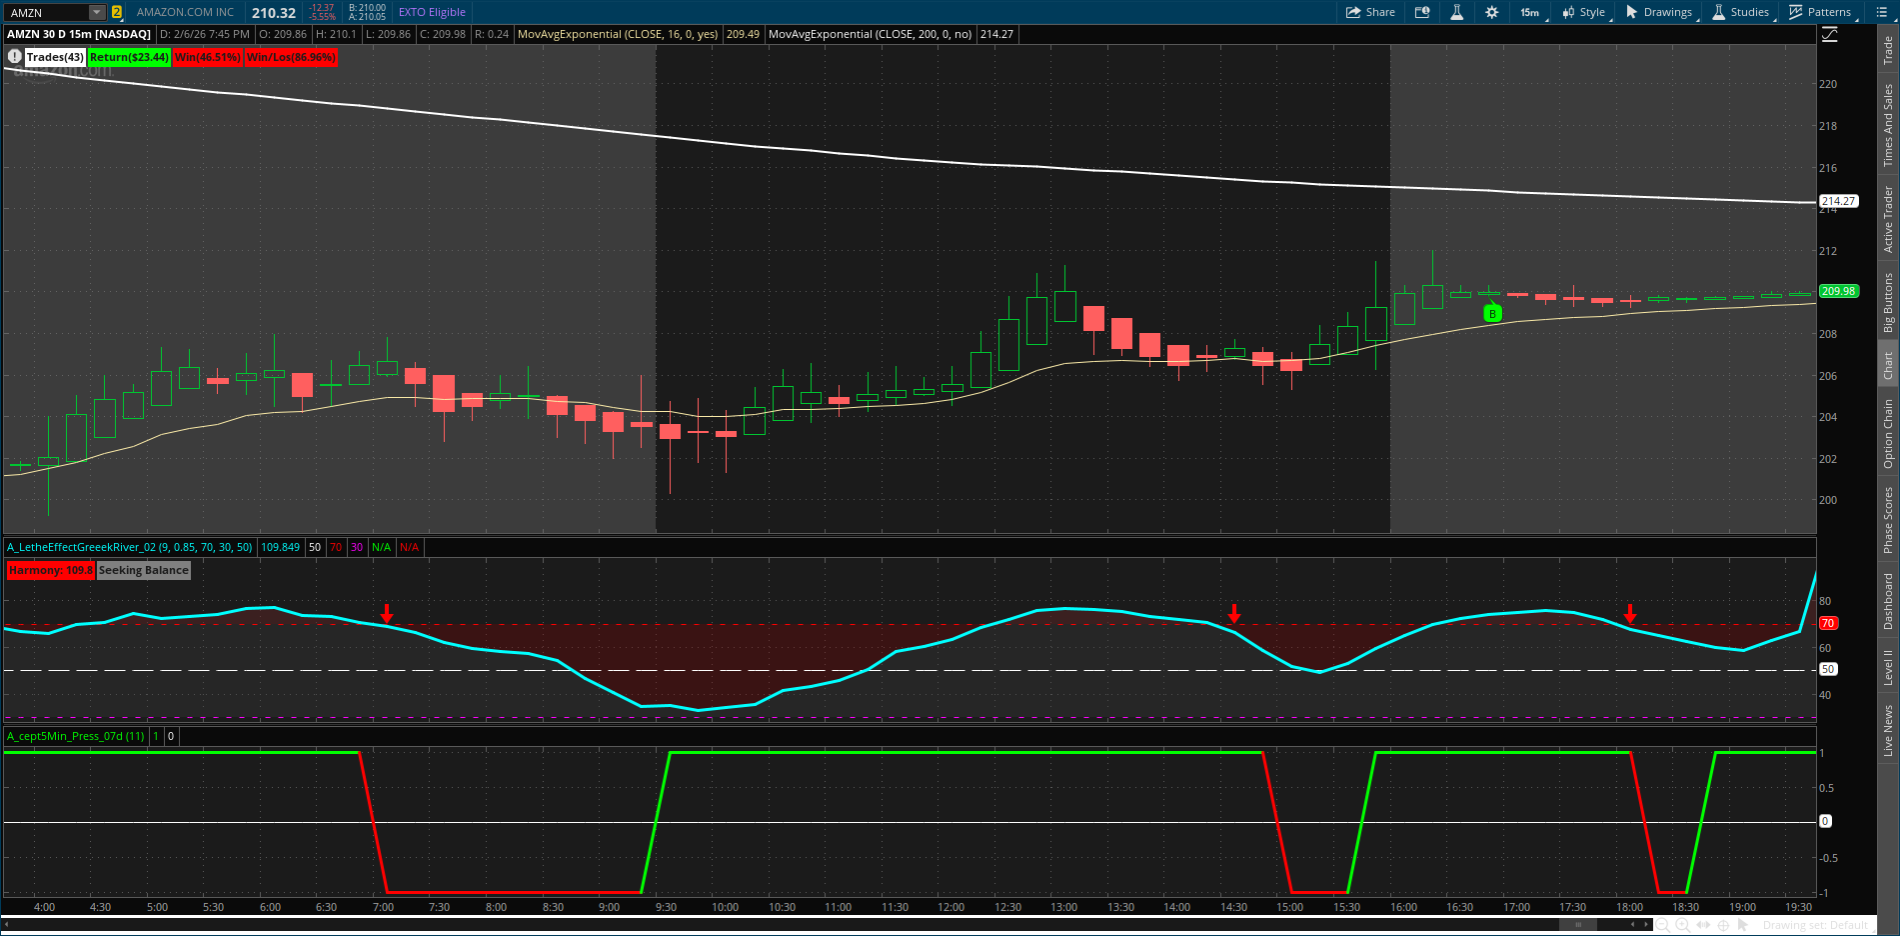This screenshot has width=1900, height=936.
Task: Open the Style dropdown menu
Action: (1584, 12)
